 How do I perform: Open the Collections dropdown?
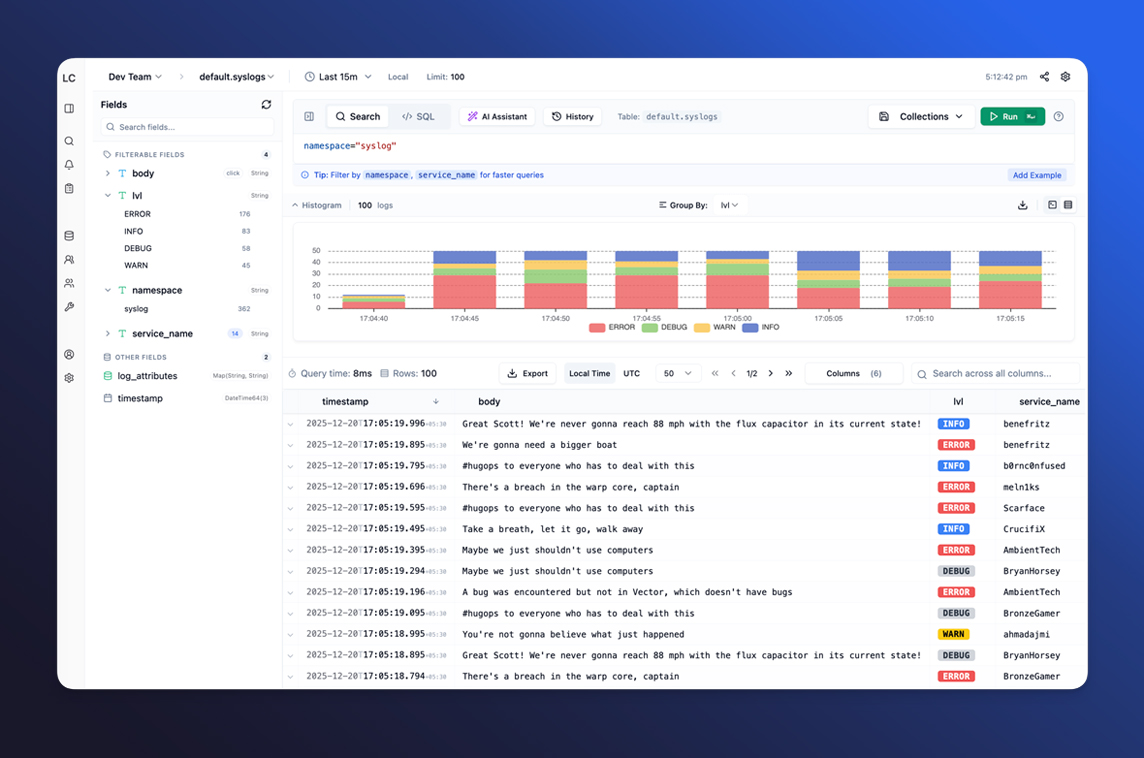921,117
